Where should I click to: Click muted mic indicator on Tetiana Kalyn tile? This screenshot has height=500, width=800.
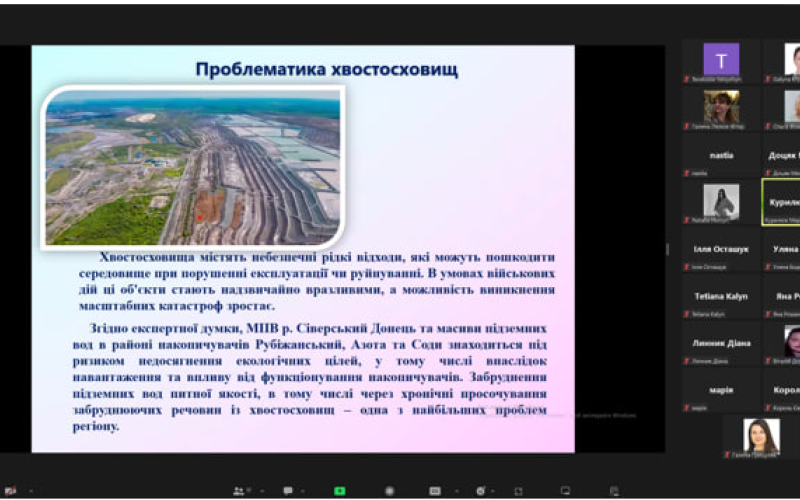(687, 314)
